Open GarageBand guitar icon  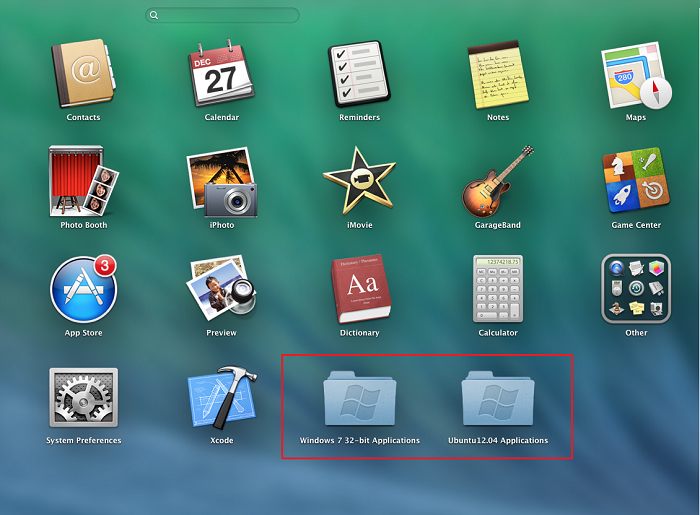498,182
